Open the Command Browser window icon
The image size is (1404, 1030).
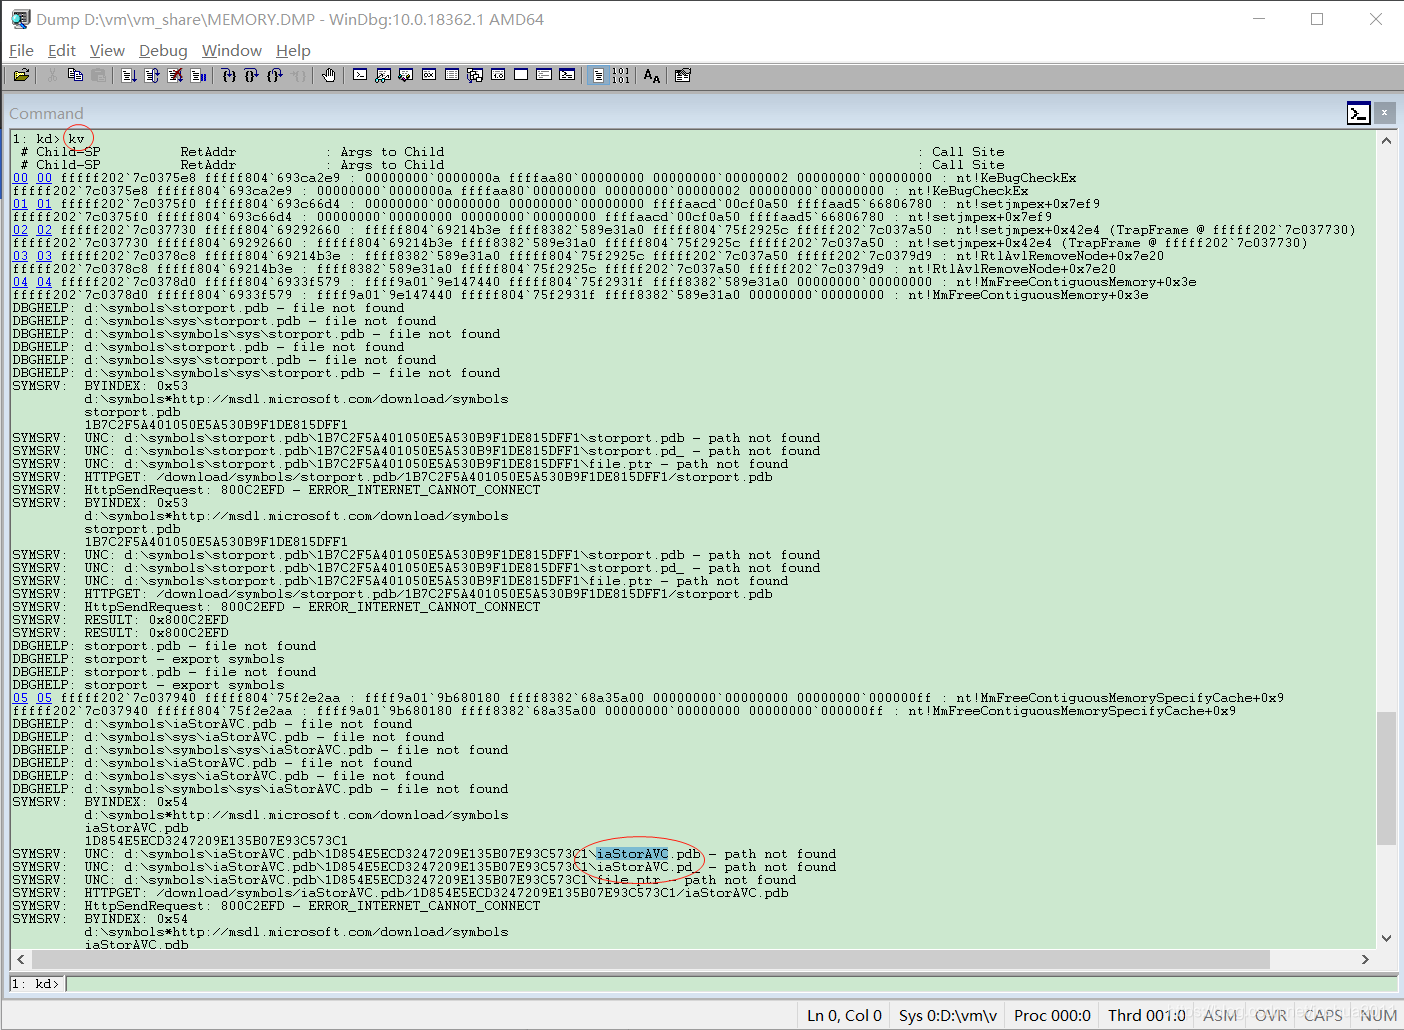point(567,75)
